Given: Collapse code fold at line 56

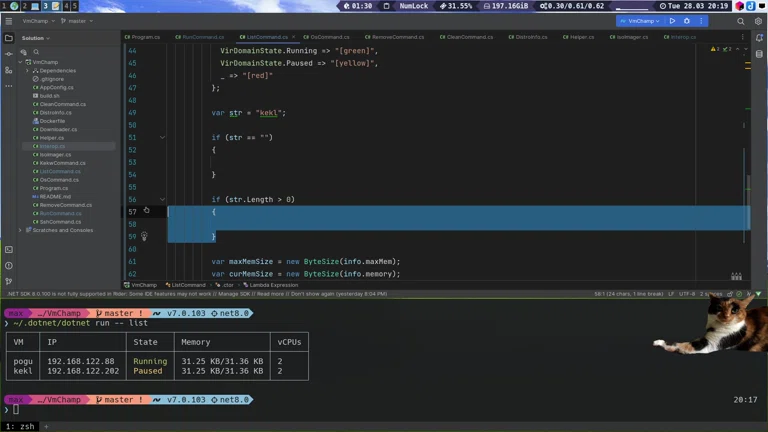Looking at the screenshot, I should (162, 199).
